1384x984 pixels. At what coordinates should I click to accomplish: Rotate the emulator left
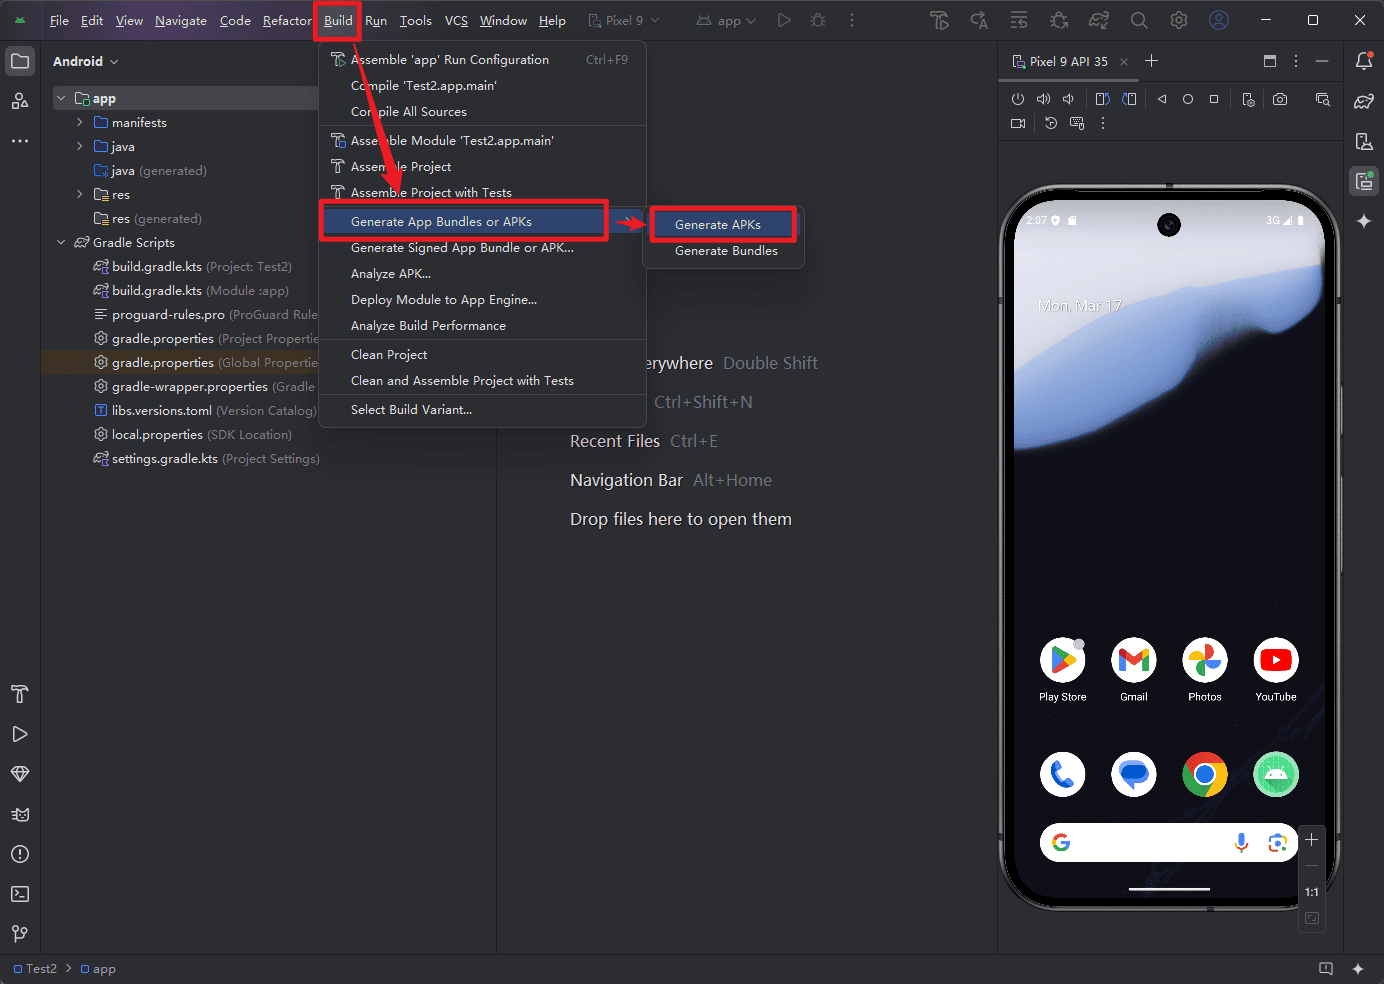(x=1102, y=99)
